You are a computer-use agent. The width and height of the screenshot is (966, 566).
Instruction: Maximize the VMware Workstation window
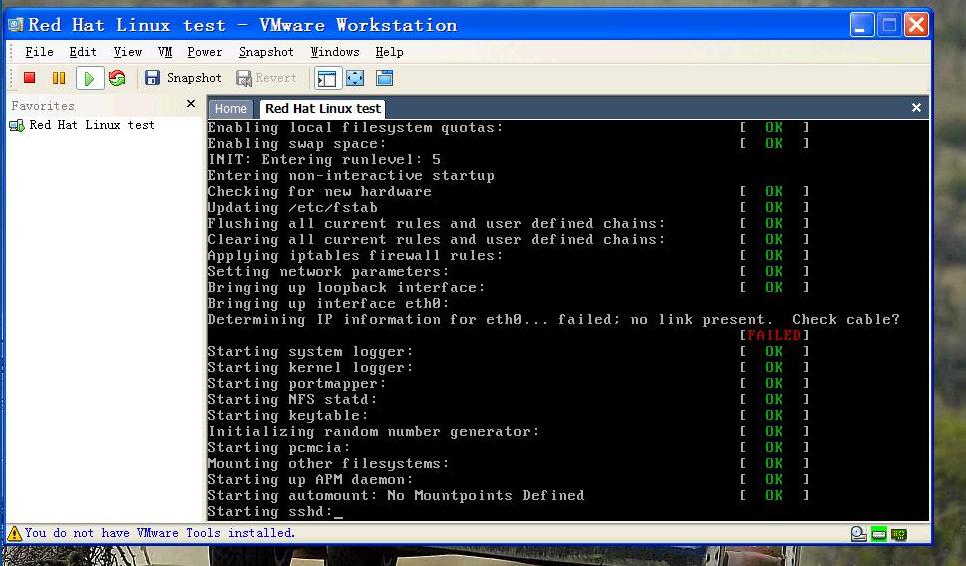[889, 25]
